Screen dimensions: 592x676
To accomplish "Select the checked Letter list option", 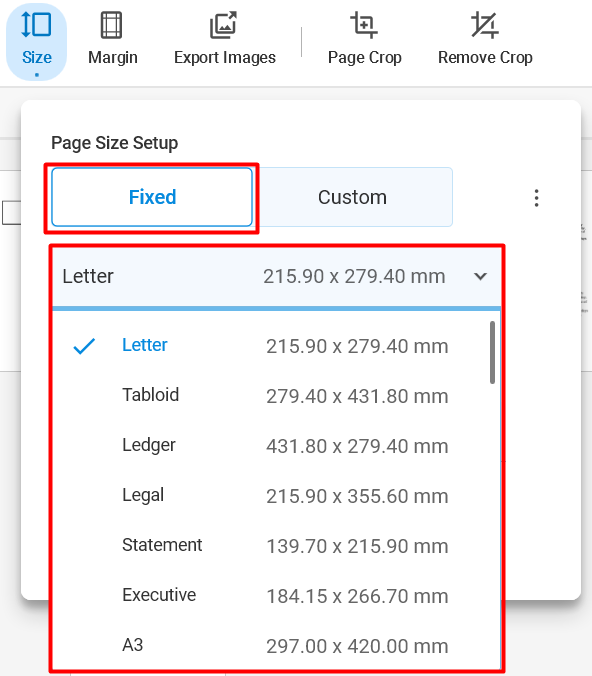I will pos(276,345).
